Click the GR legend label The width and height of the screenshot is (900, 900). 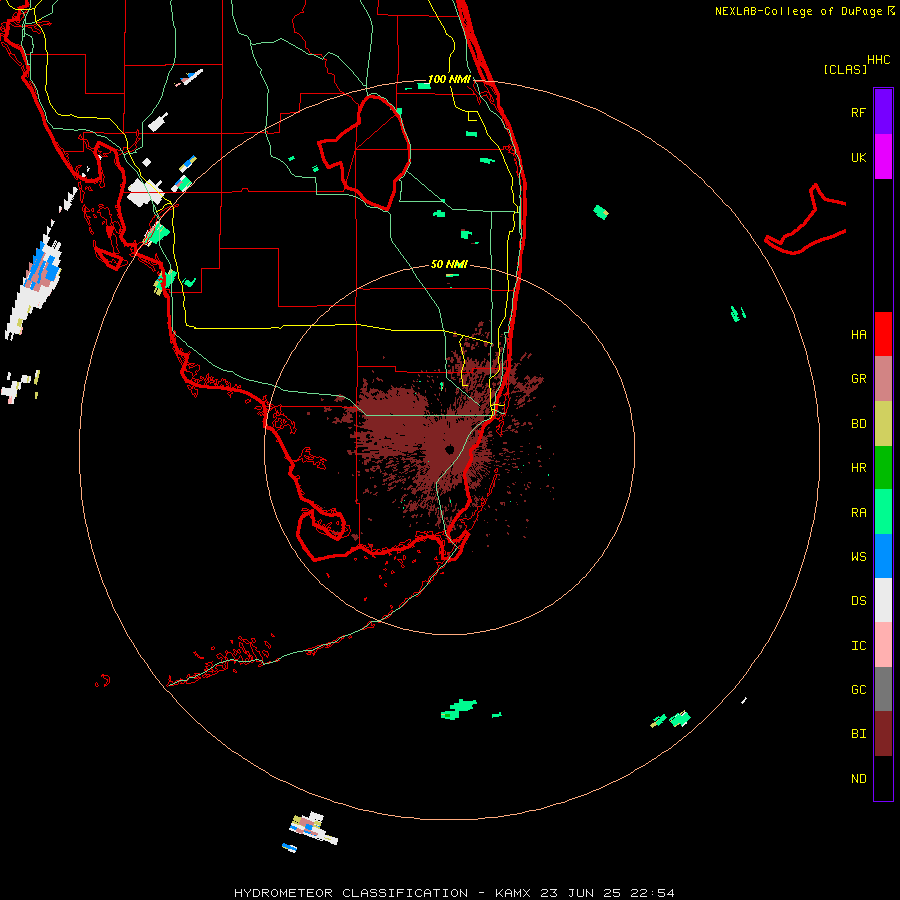pos(858,379)
